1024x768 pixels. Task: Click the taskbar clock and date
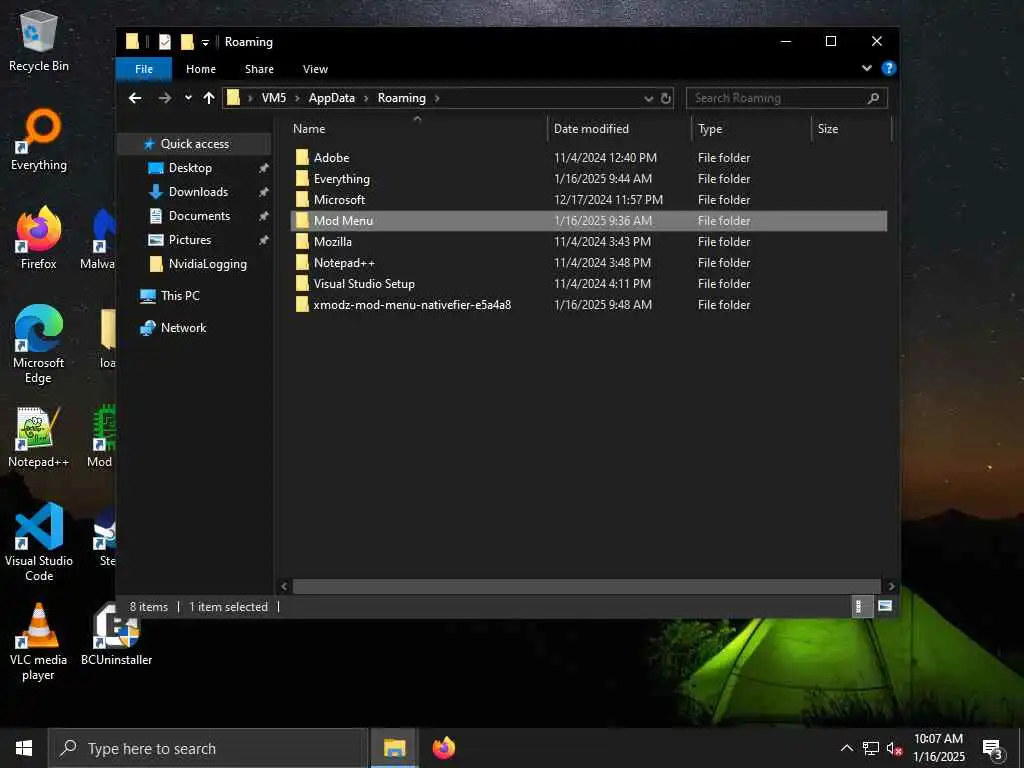point(938,748)
